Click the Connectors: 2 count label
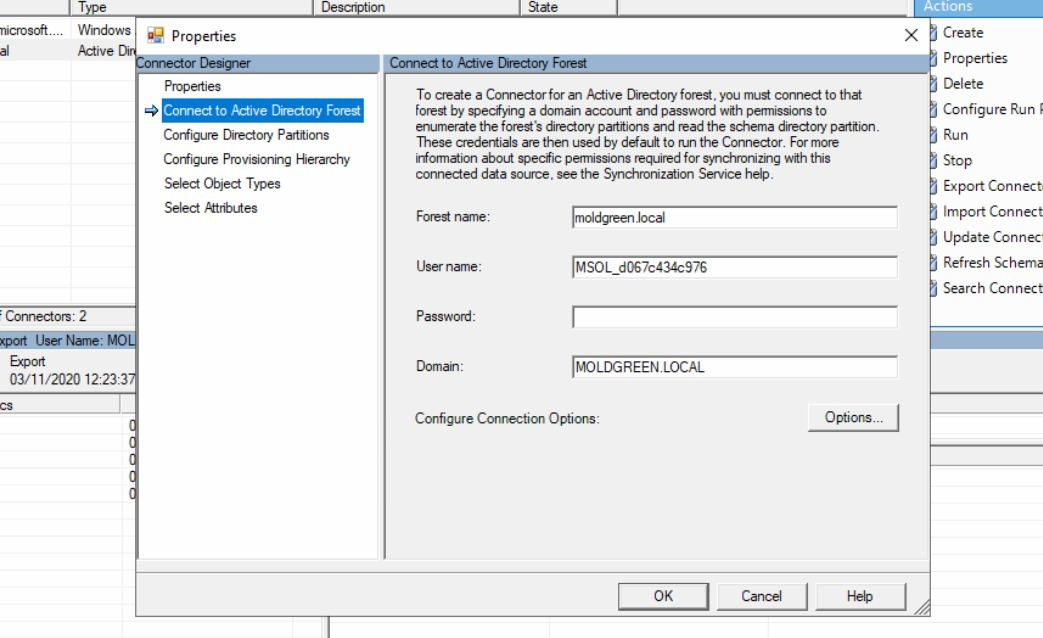Image resolution: width=1043 pixels, height=638 pixels. click(44, 316)
